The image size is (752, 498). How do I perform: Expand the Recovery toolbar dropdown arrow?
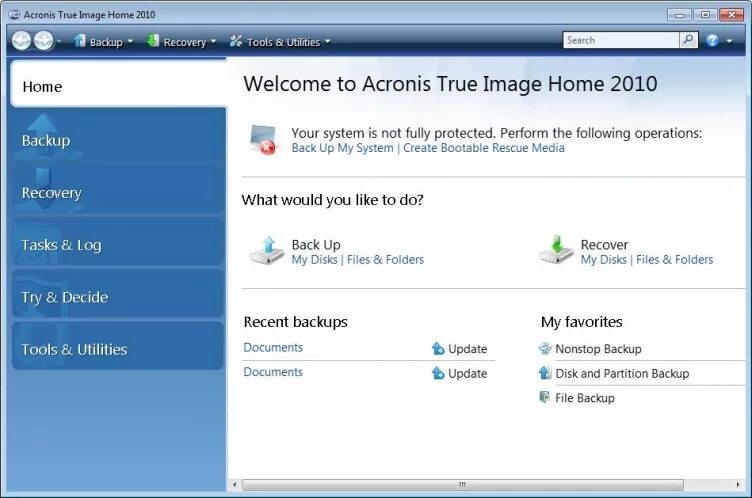tap(213, 42)
